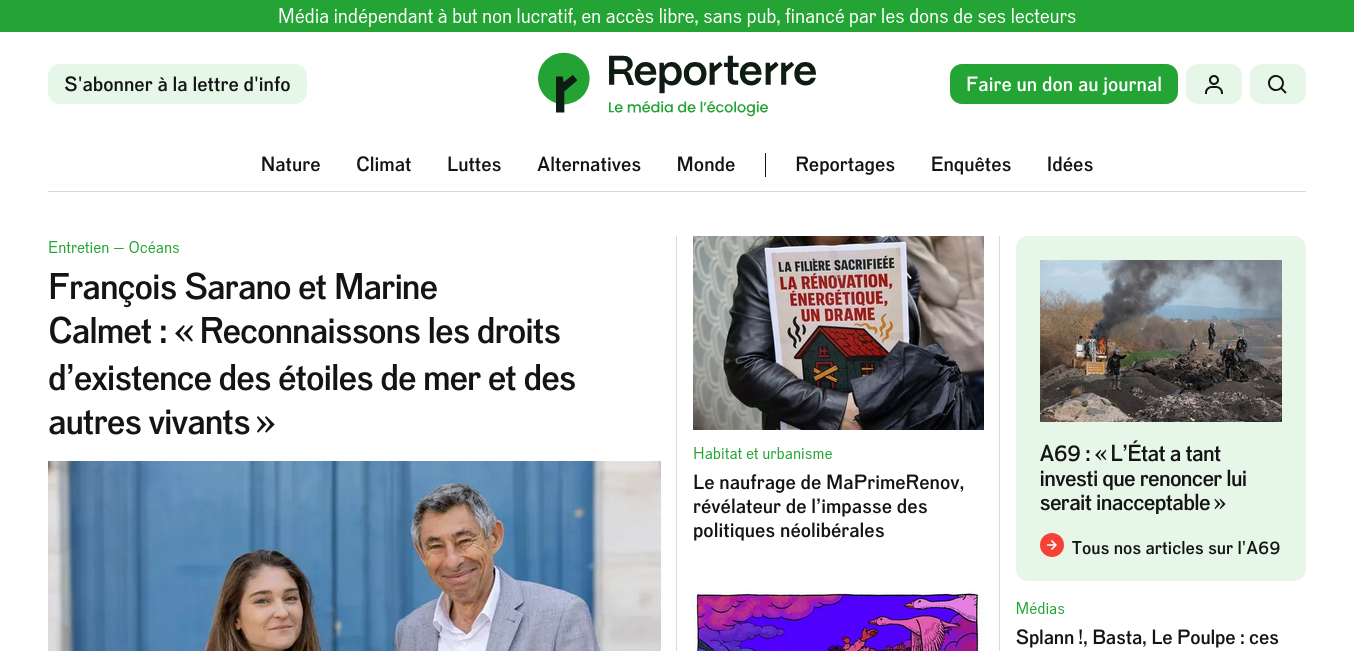Screen dimensions: 1366x651
Task: Click the red arrow icon for A69 articles
Action: [x=1052, y=545]
